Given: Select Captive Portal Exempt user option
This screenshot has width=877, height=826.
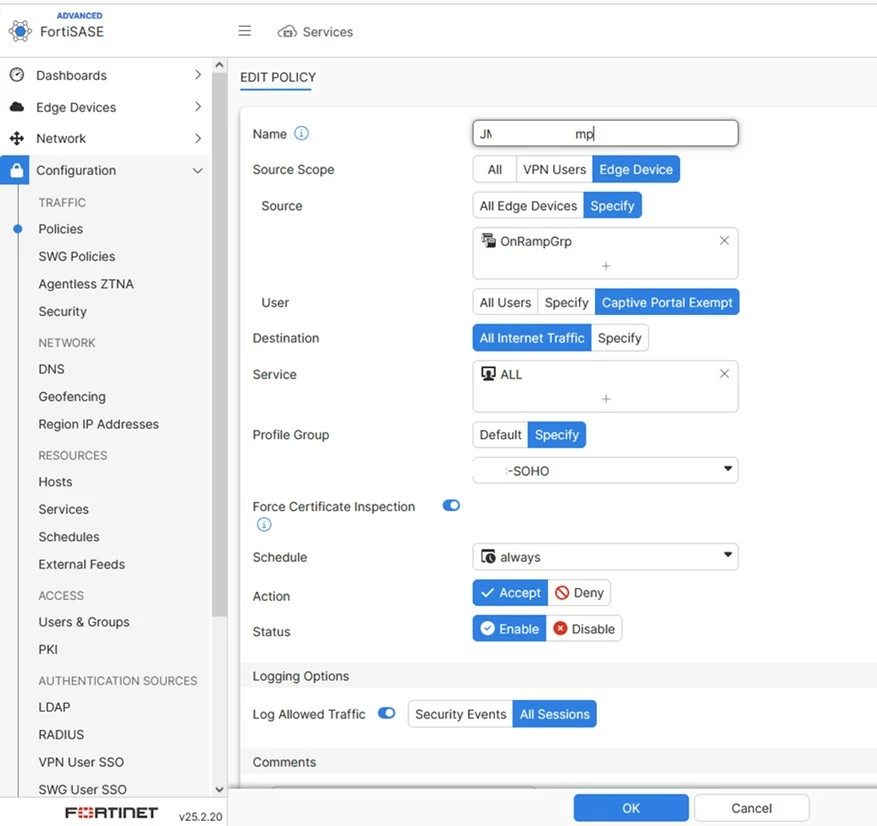Looking at the screenshot, I should tap(667, 303).
